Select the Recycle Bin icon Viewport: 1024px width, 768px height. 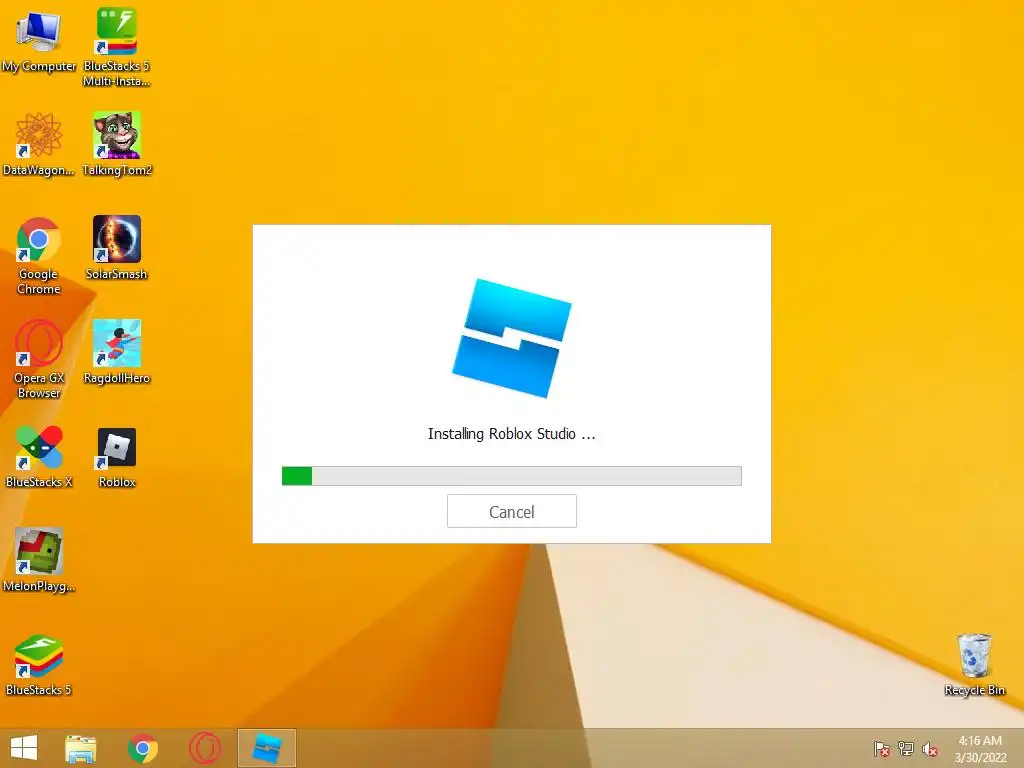tap(974, 664)
